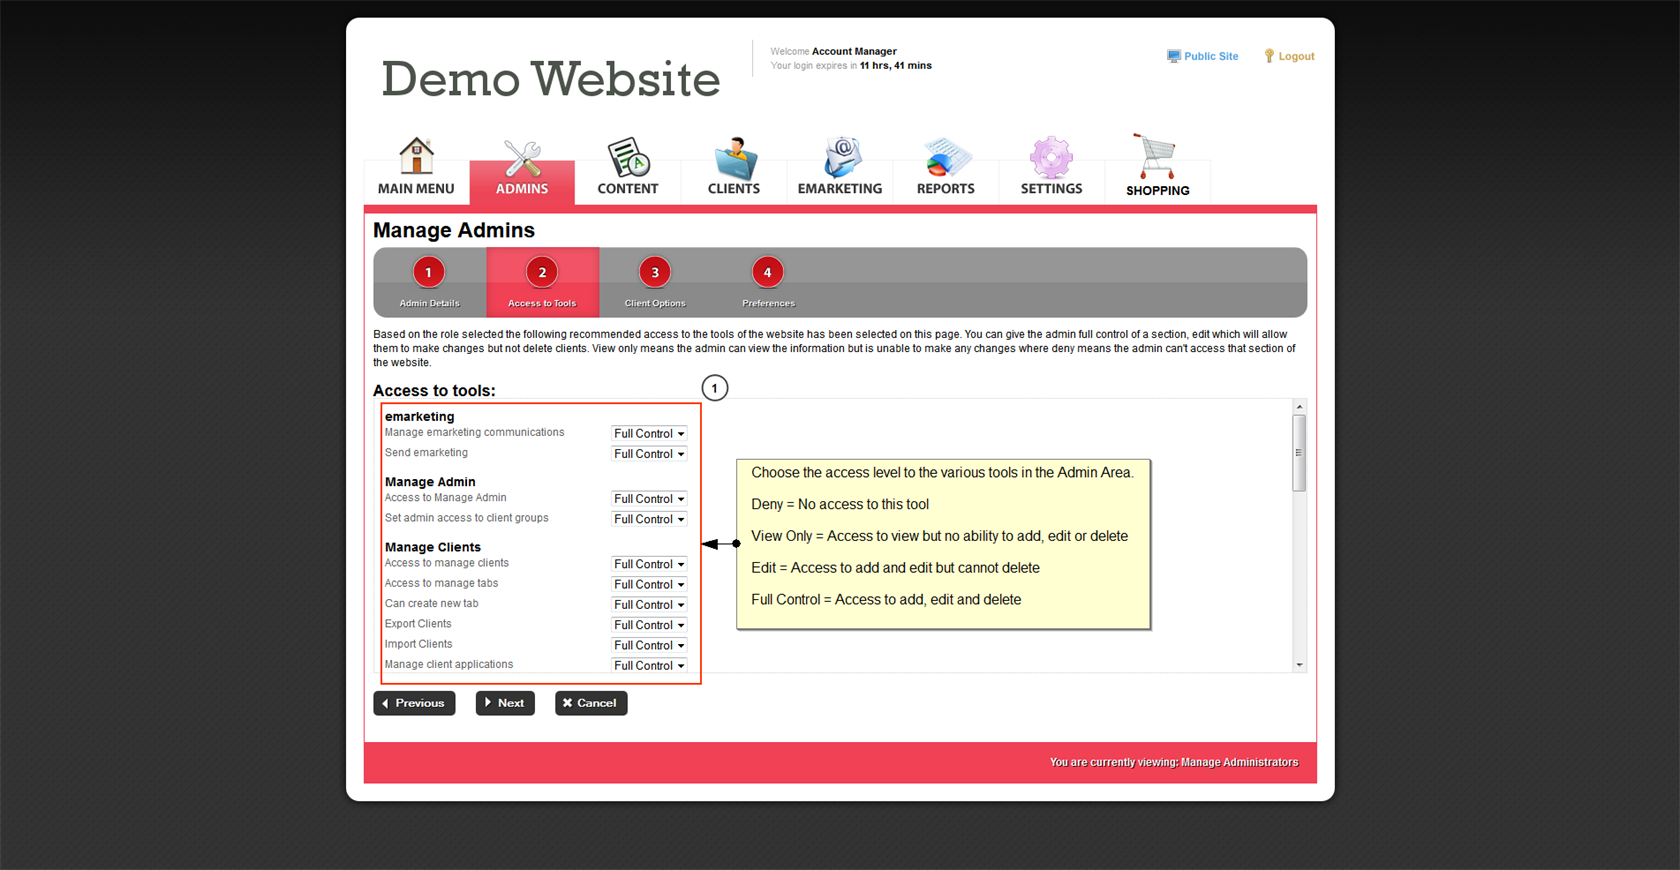This screenshot has height=870, width=1680.
Task: Expand the Send emarketing access dropdown
Action: (649, 454)
